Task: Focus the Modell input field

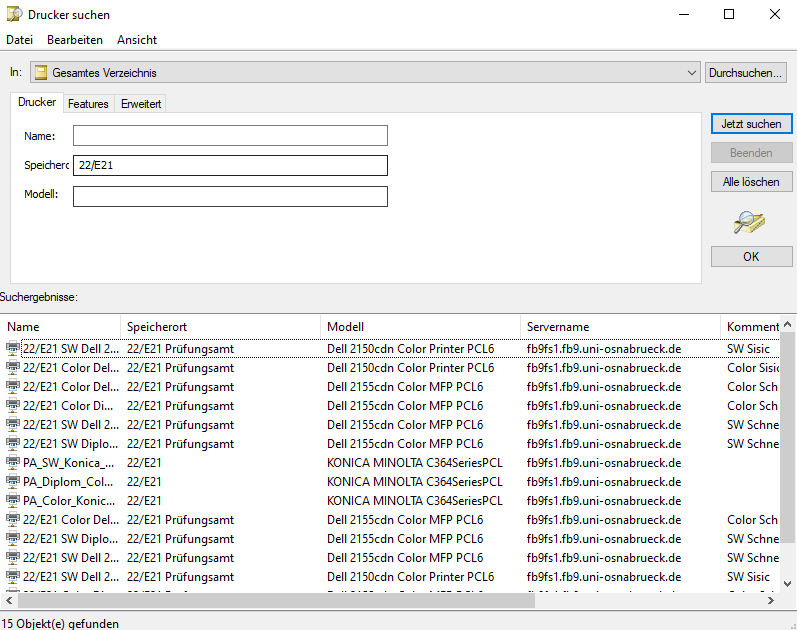Action: point(230,196)
